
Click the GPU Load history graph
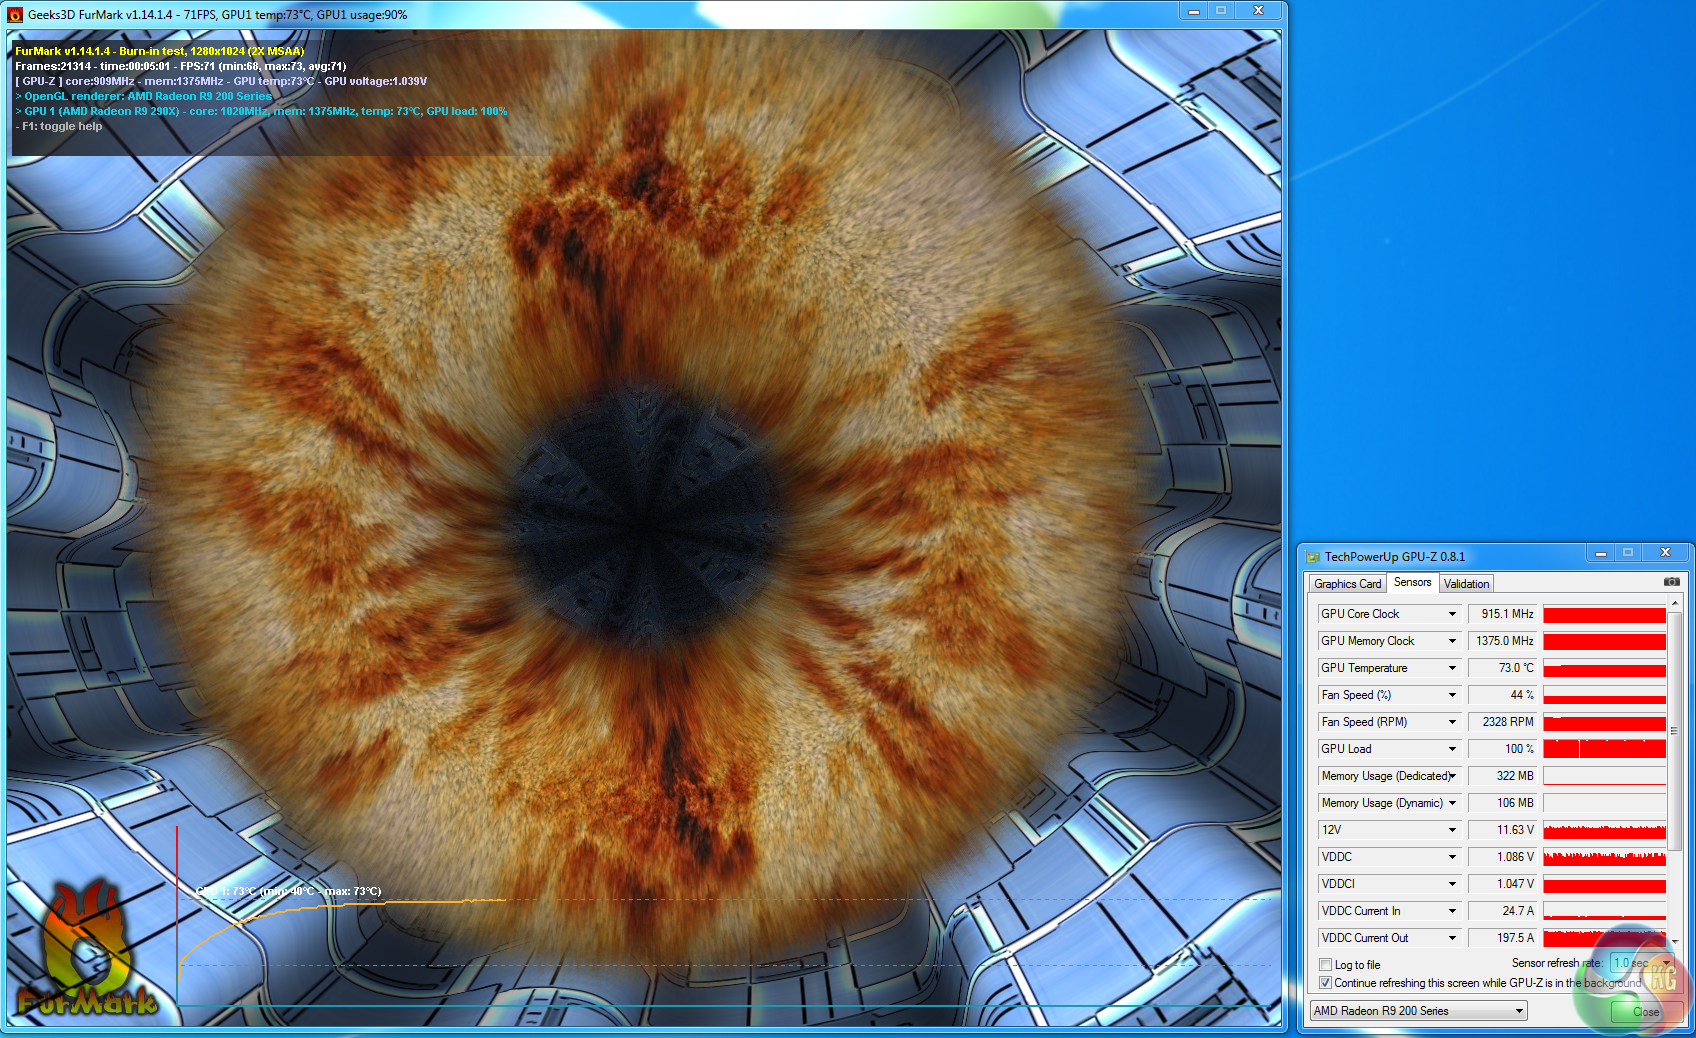coord(1604,749)
